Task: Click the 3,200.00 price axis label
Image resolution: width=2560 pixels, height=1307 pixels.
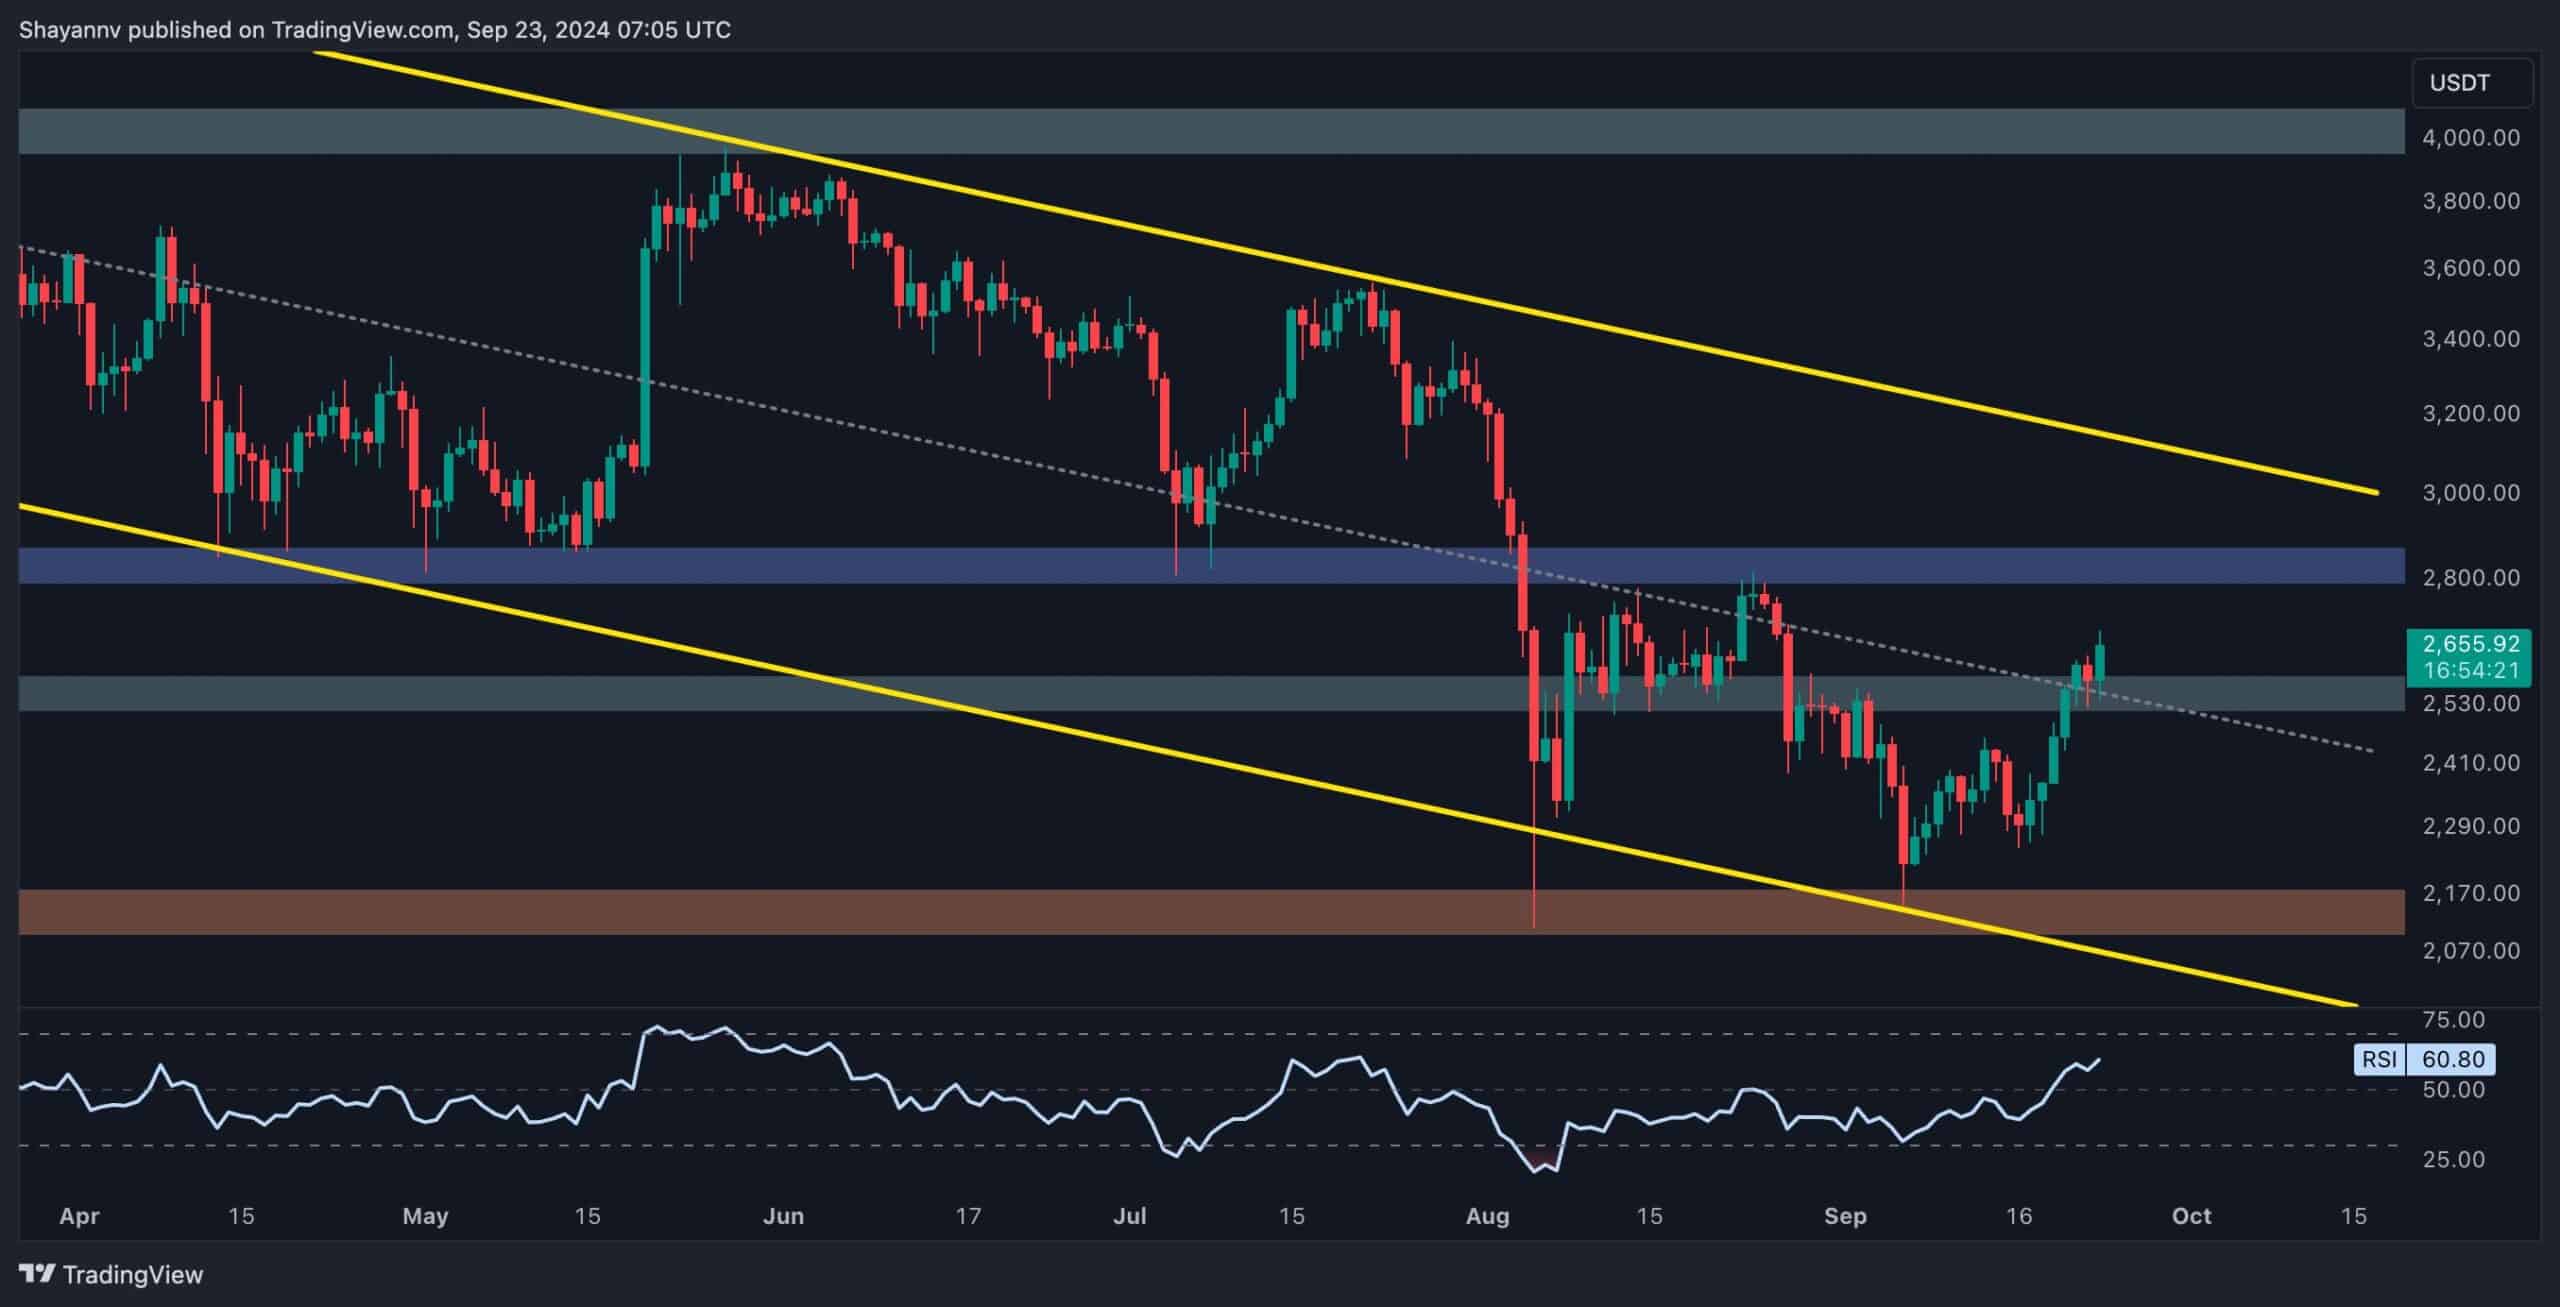Action: point(2470,413)
